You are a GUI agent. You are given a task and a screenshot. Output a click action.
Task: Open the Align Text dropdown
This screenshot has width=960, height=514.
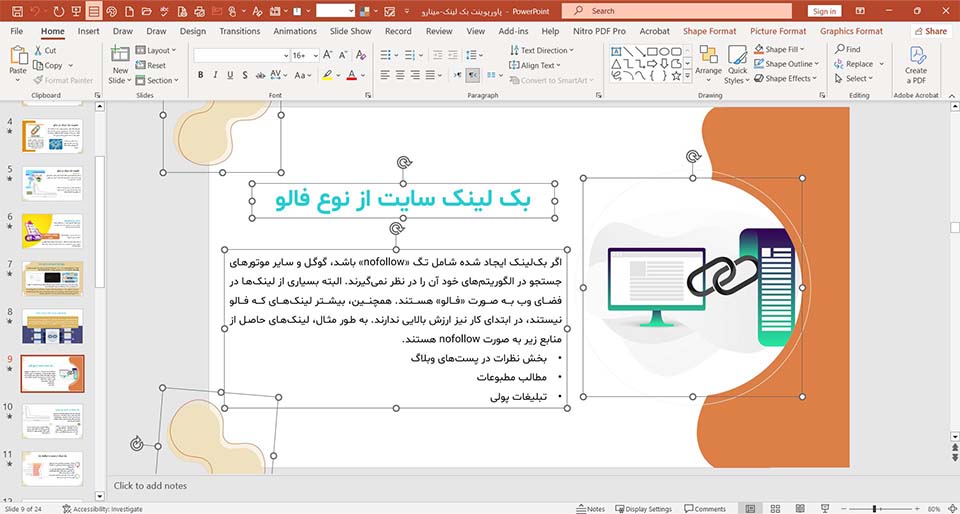point(535,65)
